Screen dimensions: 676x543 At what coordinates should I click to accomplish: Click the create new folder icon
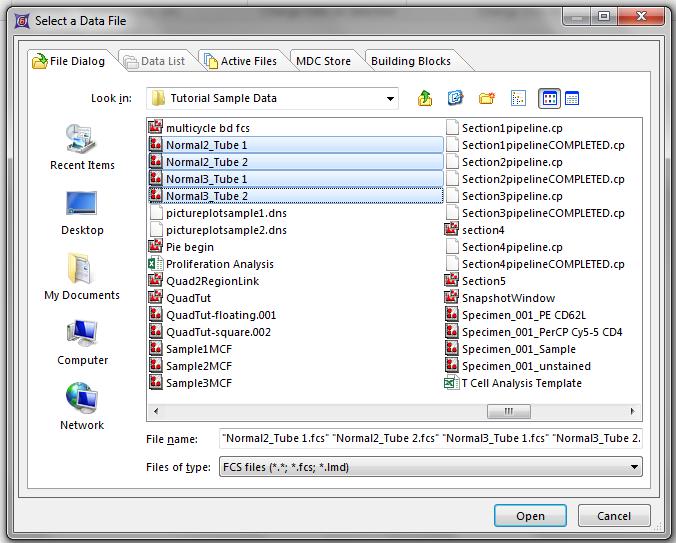click(x=487, y=98)
